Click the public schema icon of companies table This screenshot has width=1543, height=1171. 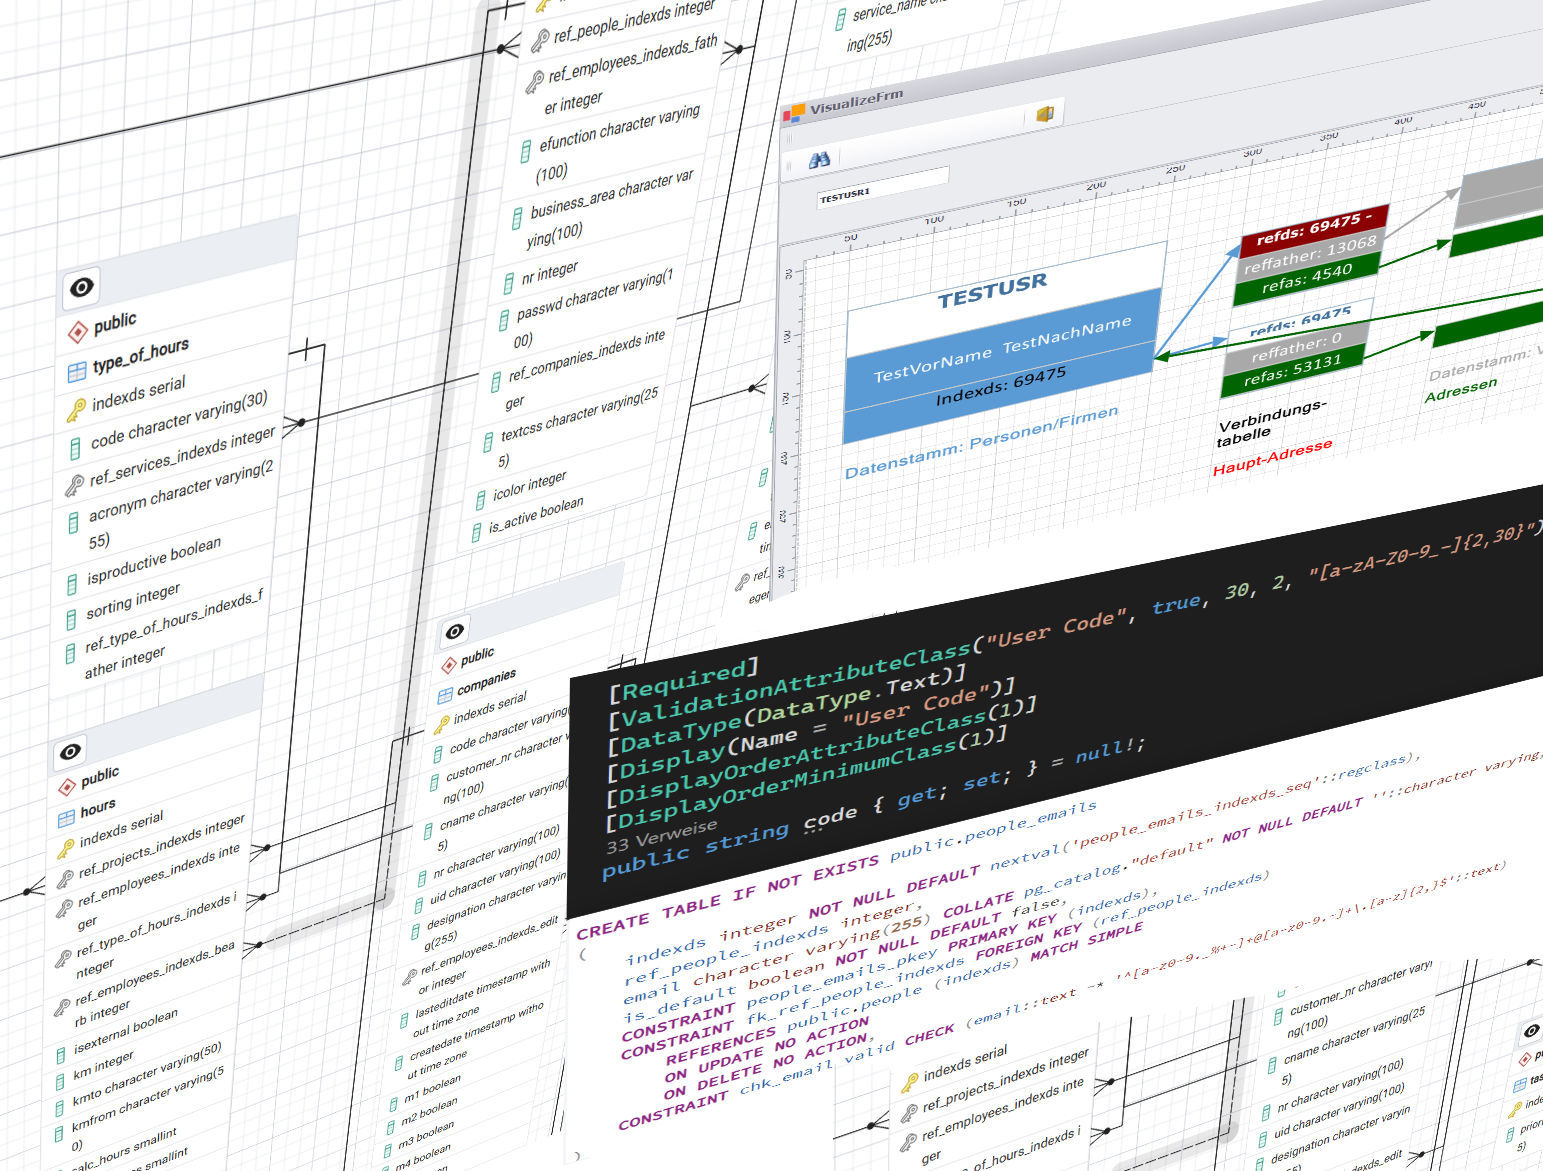pos(448,665)
